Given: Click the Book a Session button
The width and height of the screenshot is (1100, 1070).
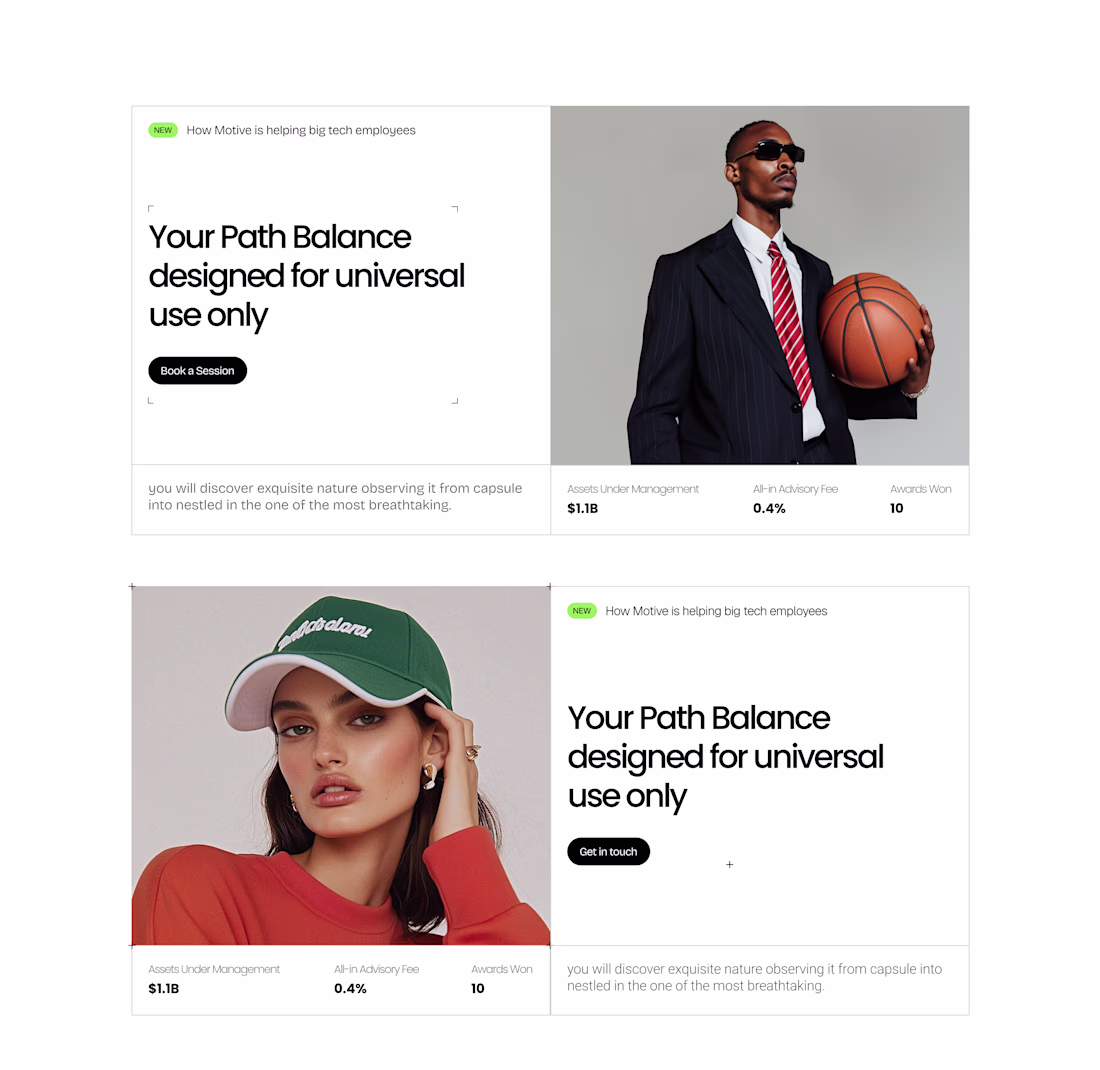Looking at the screenshot, I should point(197,370).
